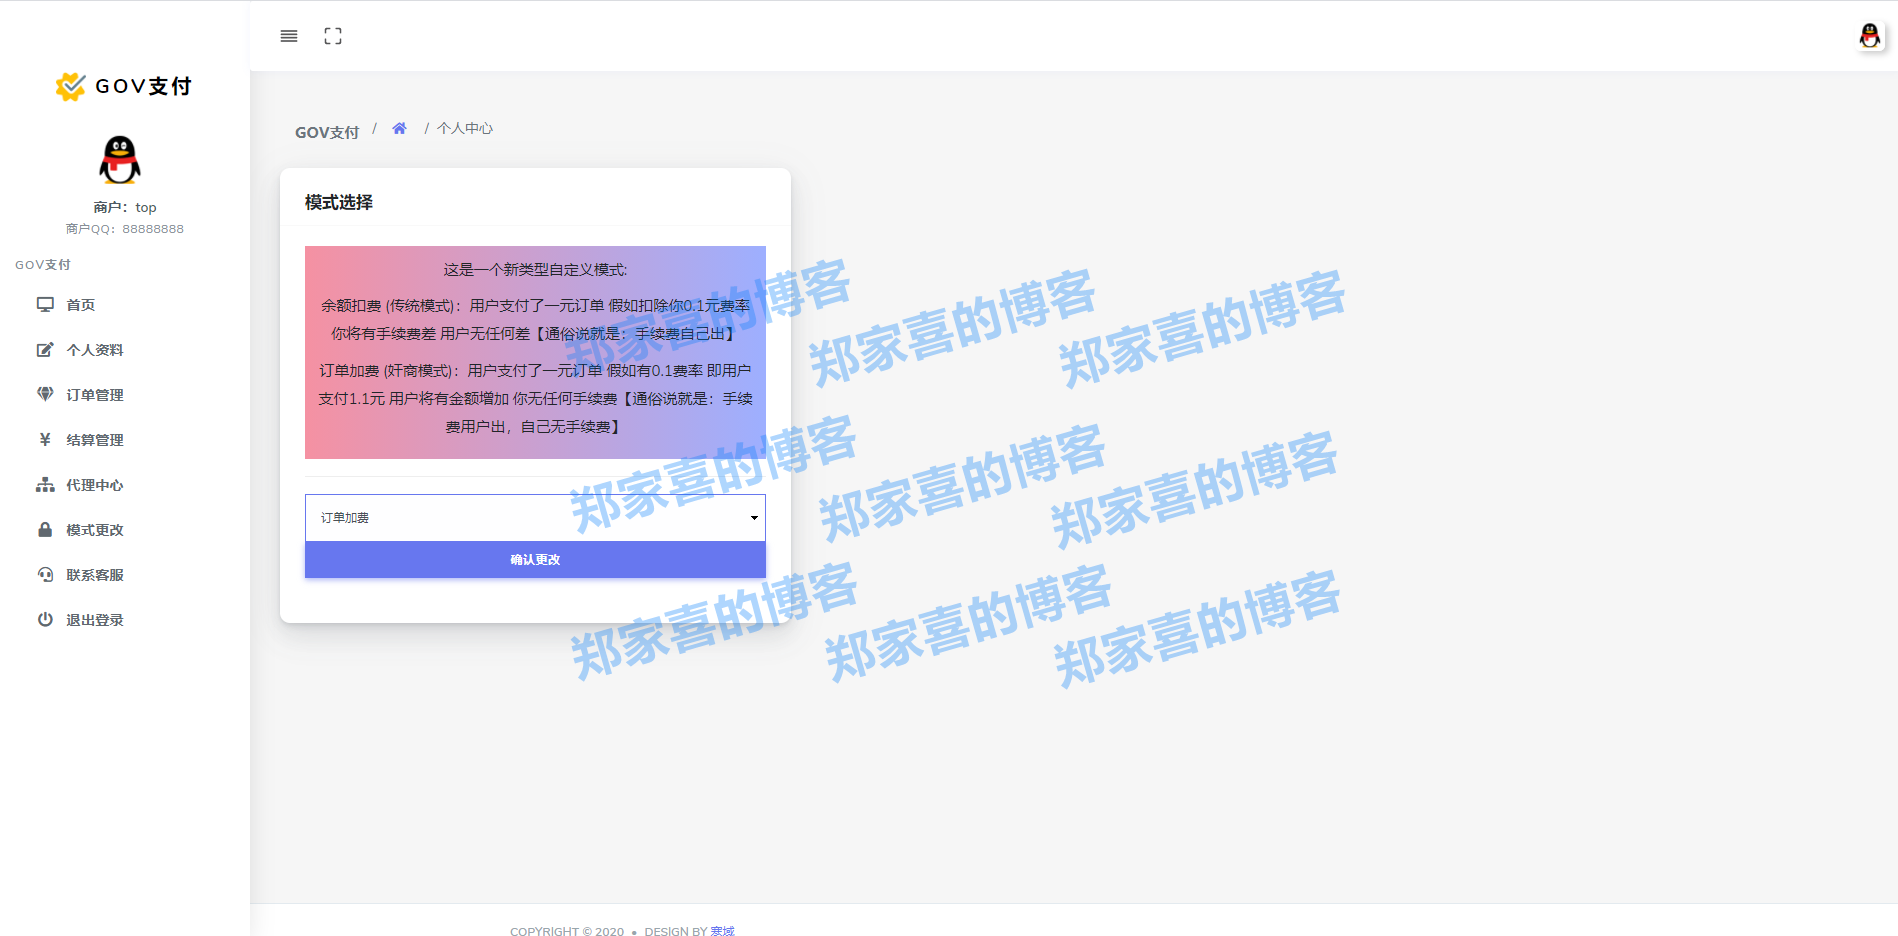Enter fullscreen mode via the expand icon
This screenshot has width=1898, height=936.
(333, 36)
